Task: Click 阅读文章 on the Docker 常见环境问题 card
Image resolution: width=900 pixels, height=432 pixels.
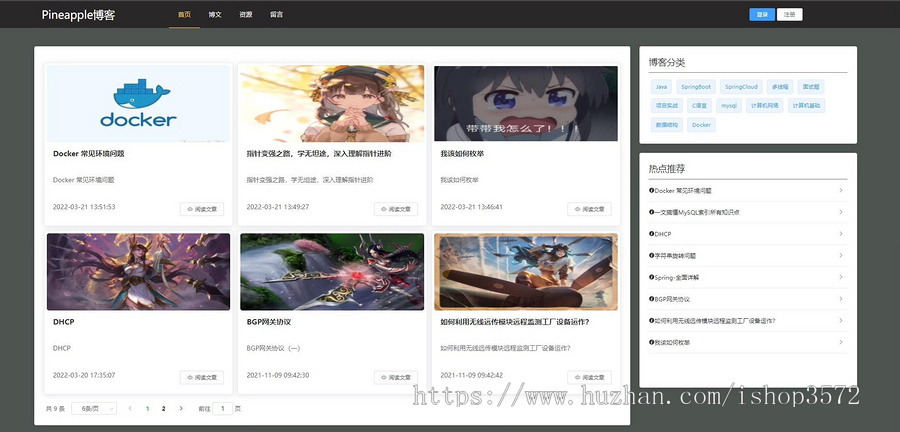Action: pos(202,209)
